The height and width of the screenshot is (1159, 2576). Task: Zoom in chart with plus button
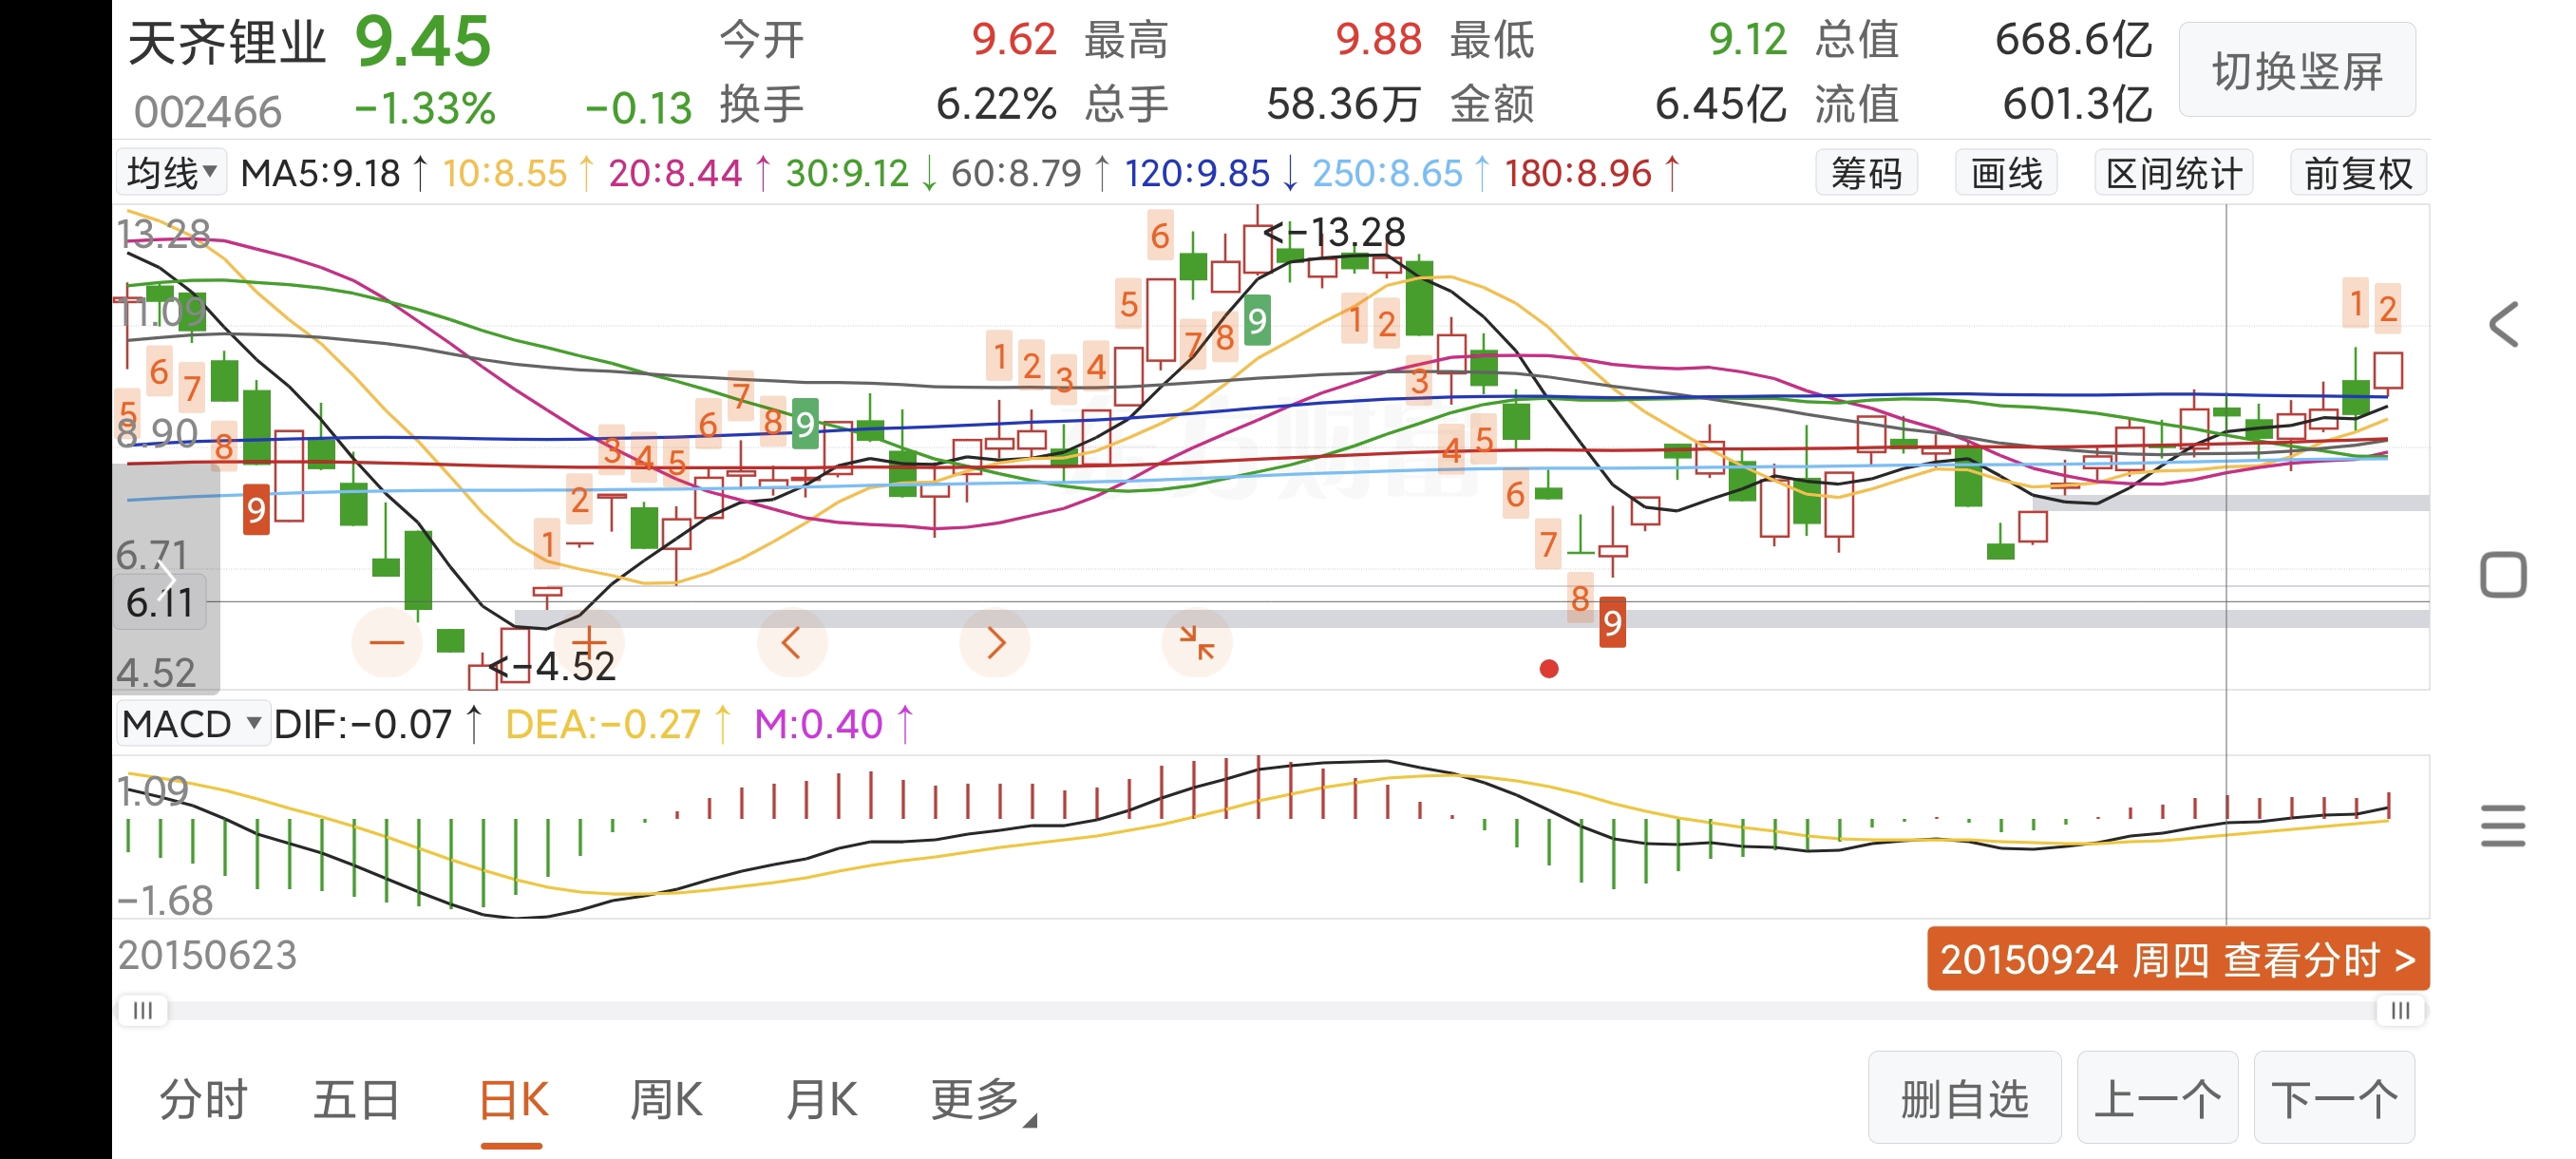(x=589, y=642)
